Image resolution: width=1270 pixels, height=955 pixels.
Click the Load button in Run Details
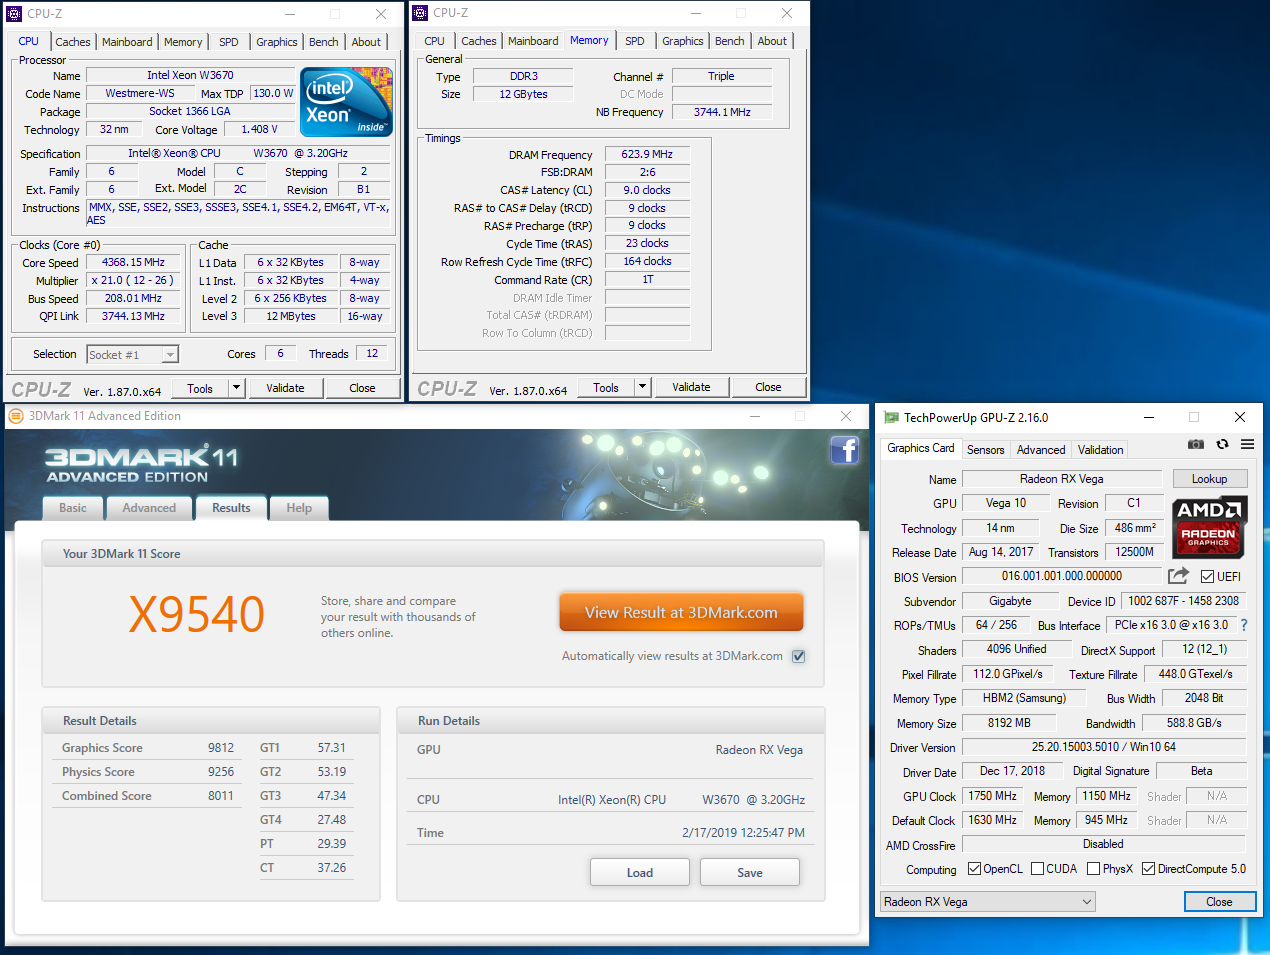tap(640, 872)
